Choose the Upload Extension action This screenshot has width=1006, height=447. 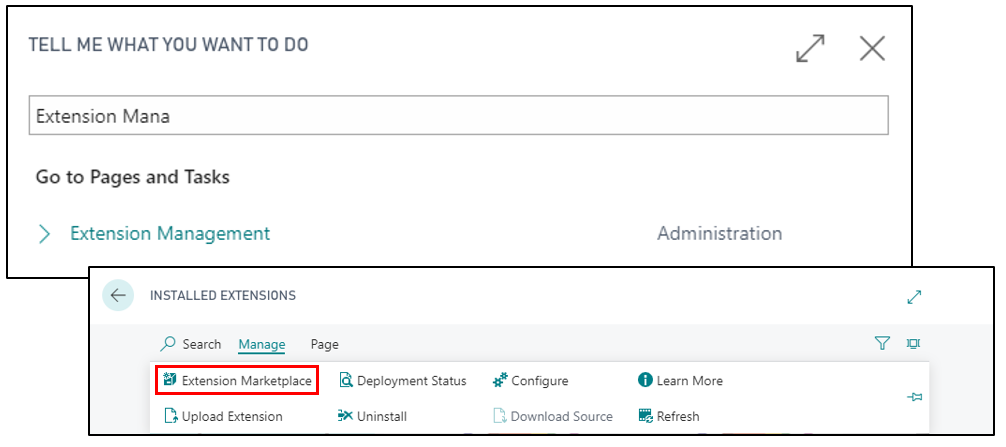(223, 416)
